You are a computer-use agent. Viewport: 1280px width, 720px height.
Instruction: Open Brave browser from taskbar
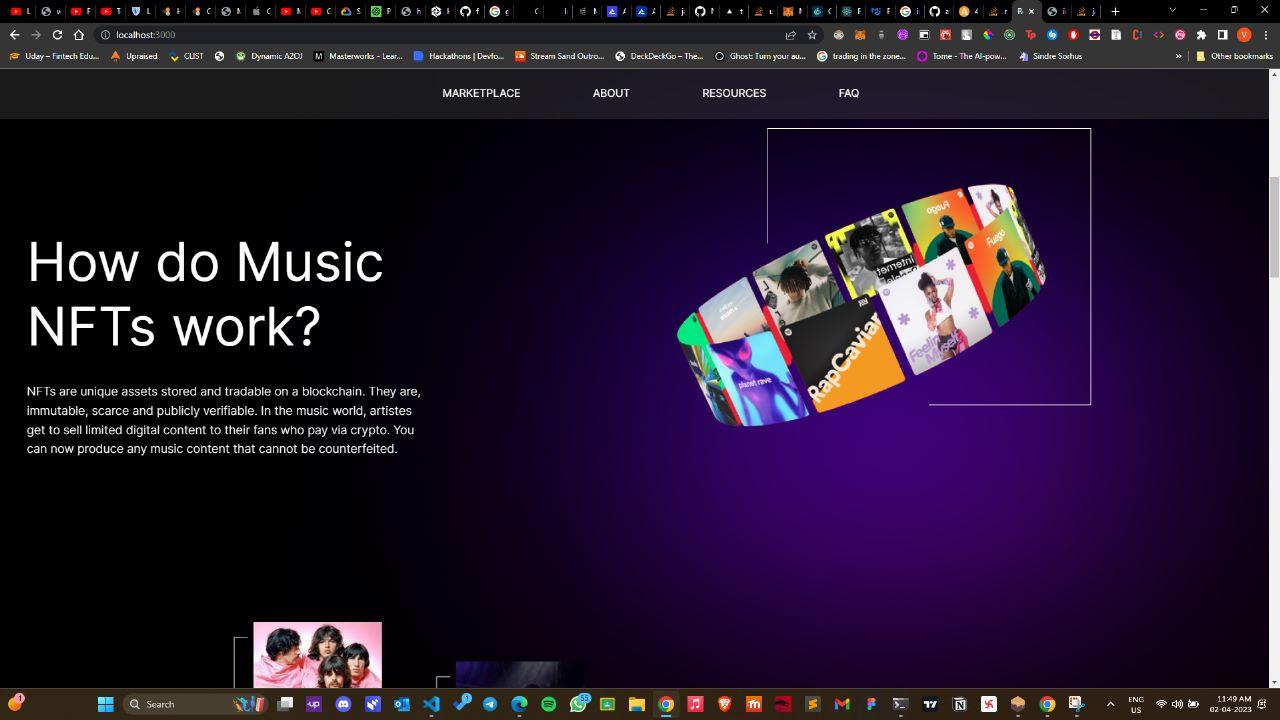pos(724,704)
